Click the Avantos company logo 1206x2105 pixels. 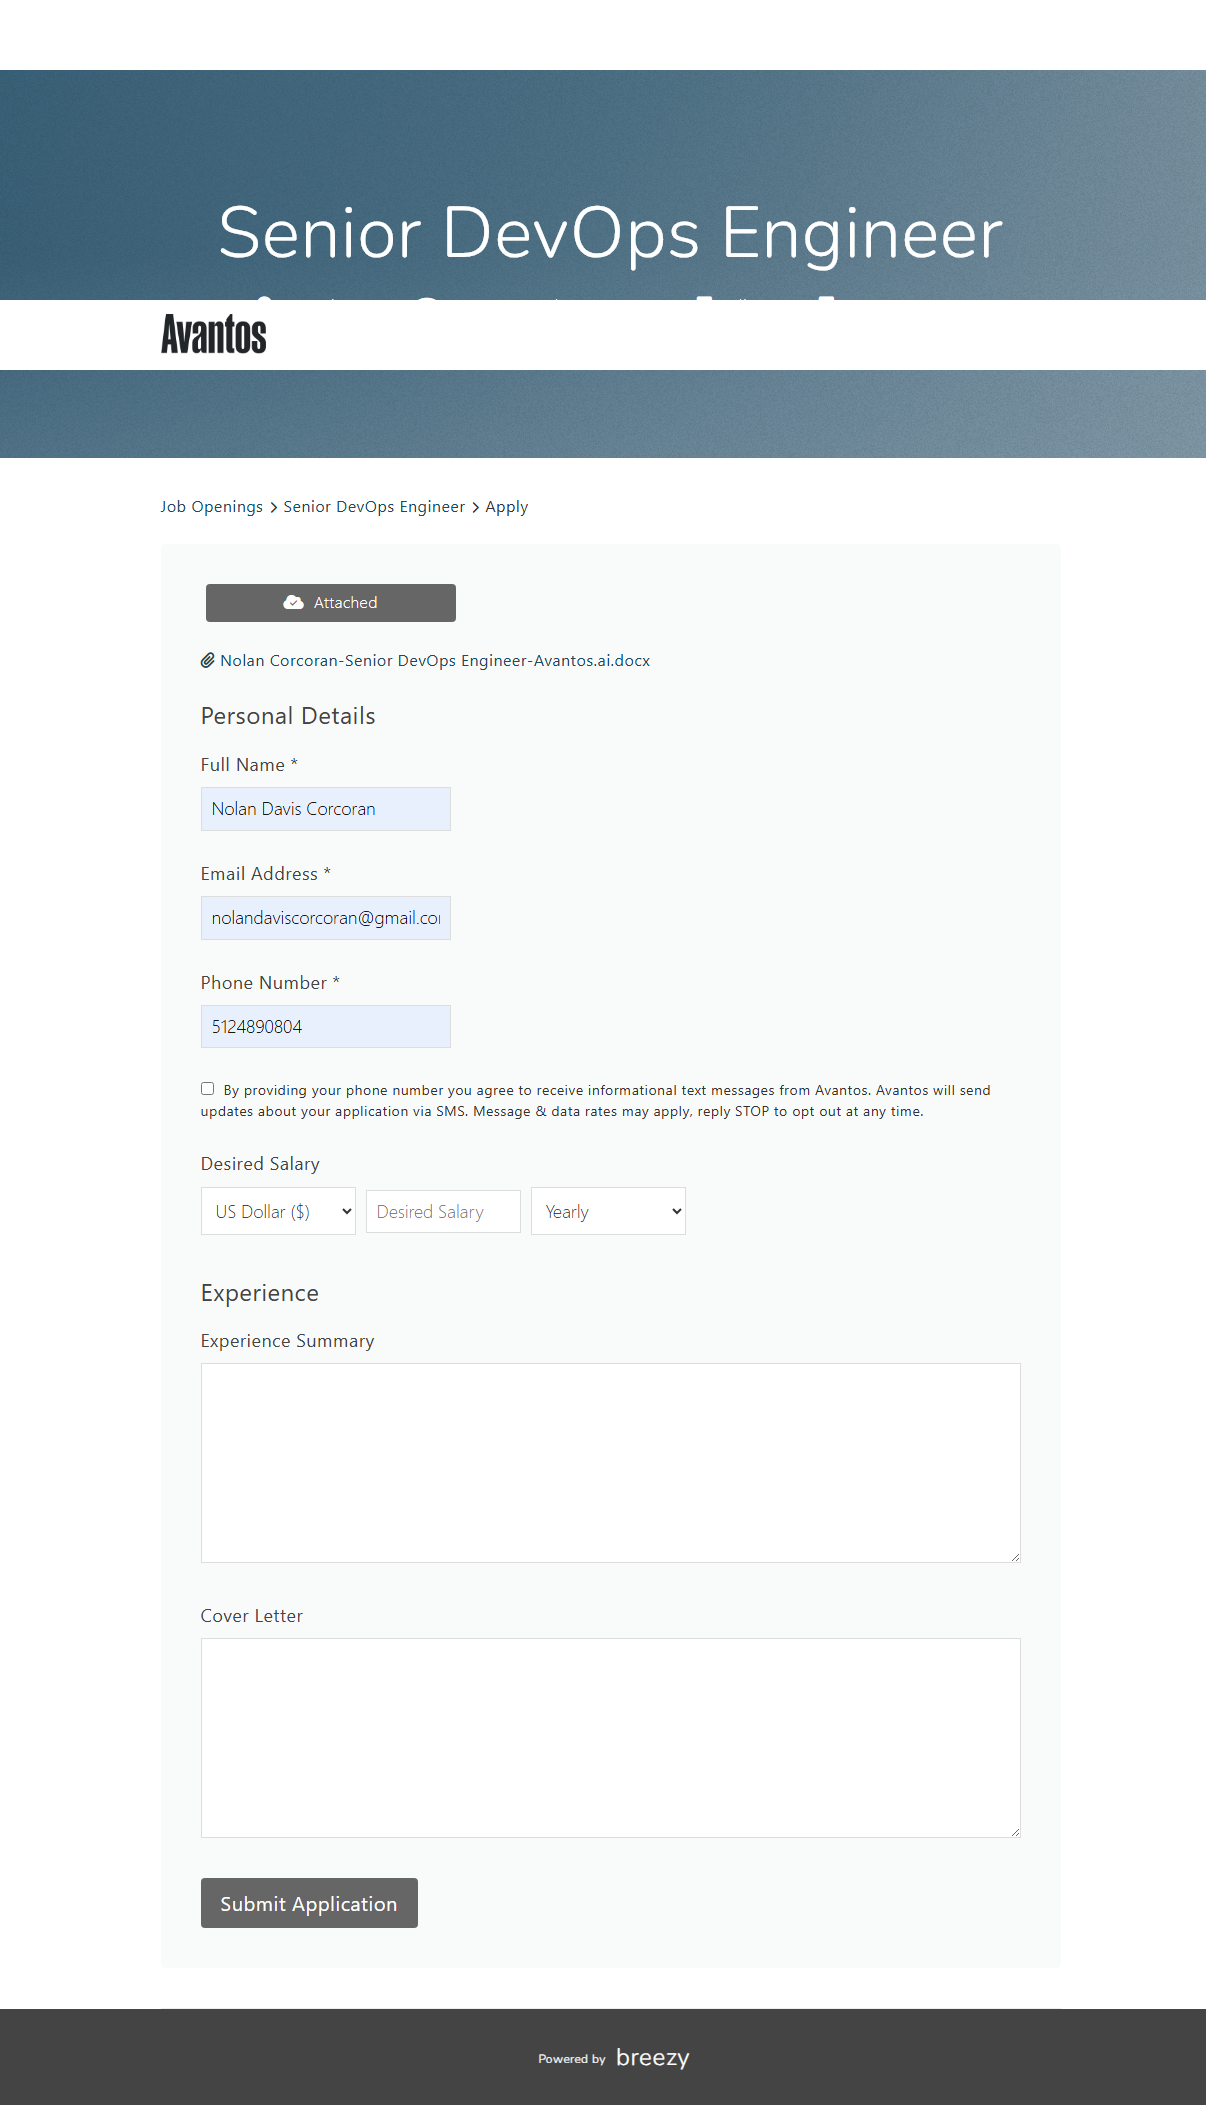click(x=214, y=334)
